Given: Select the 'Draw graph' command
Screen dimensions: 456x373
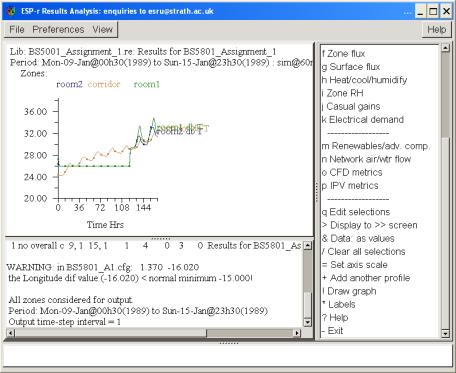Looking at the screenshot, I should tap(349, 291).
